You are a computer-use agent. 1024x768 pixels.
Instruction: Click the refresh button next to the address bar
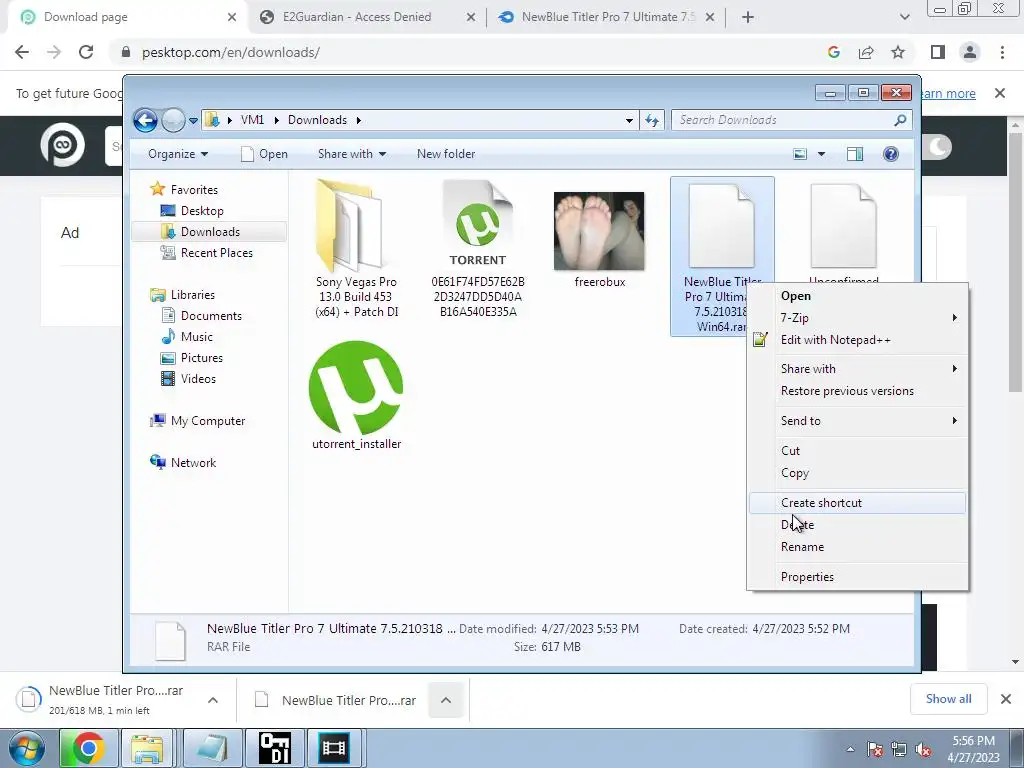tap(652, 120)
